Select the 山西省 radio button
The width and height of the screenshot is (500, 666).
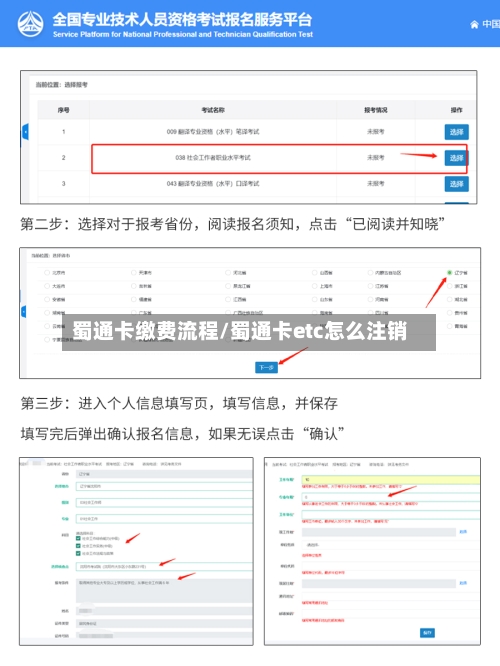(314, 273)
